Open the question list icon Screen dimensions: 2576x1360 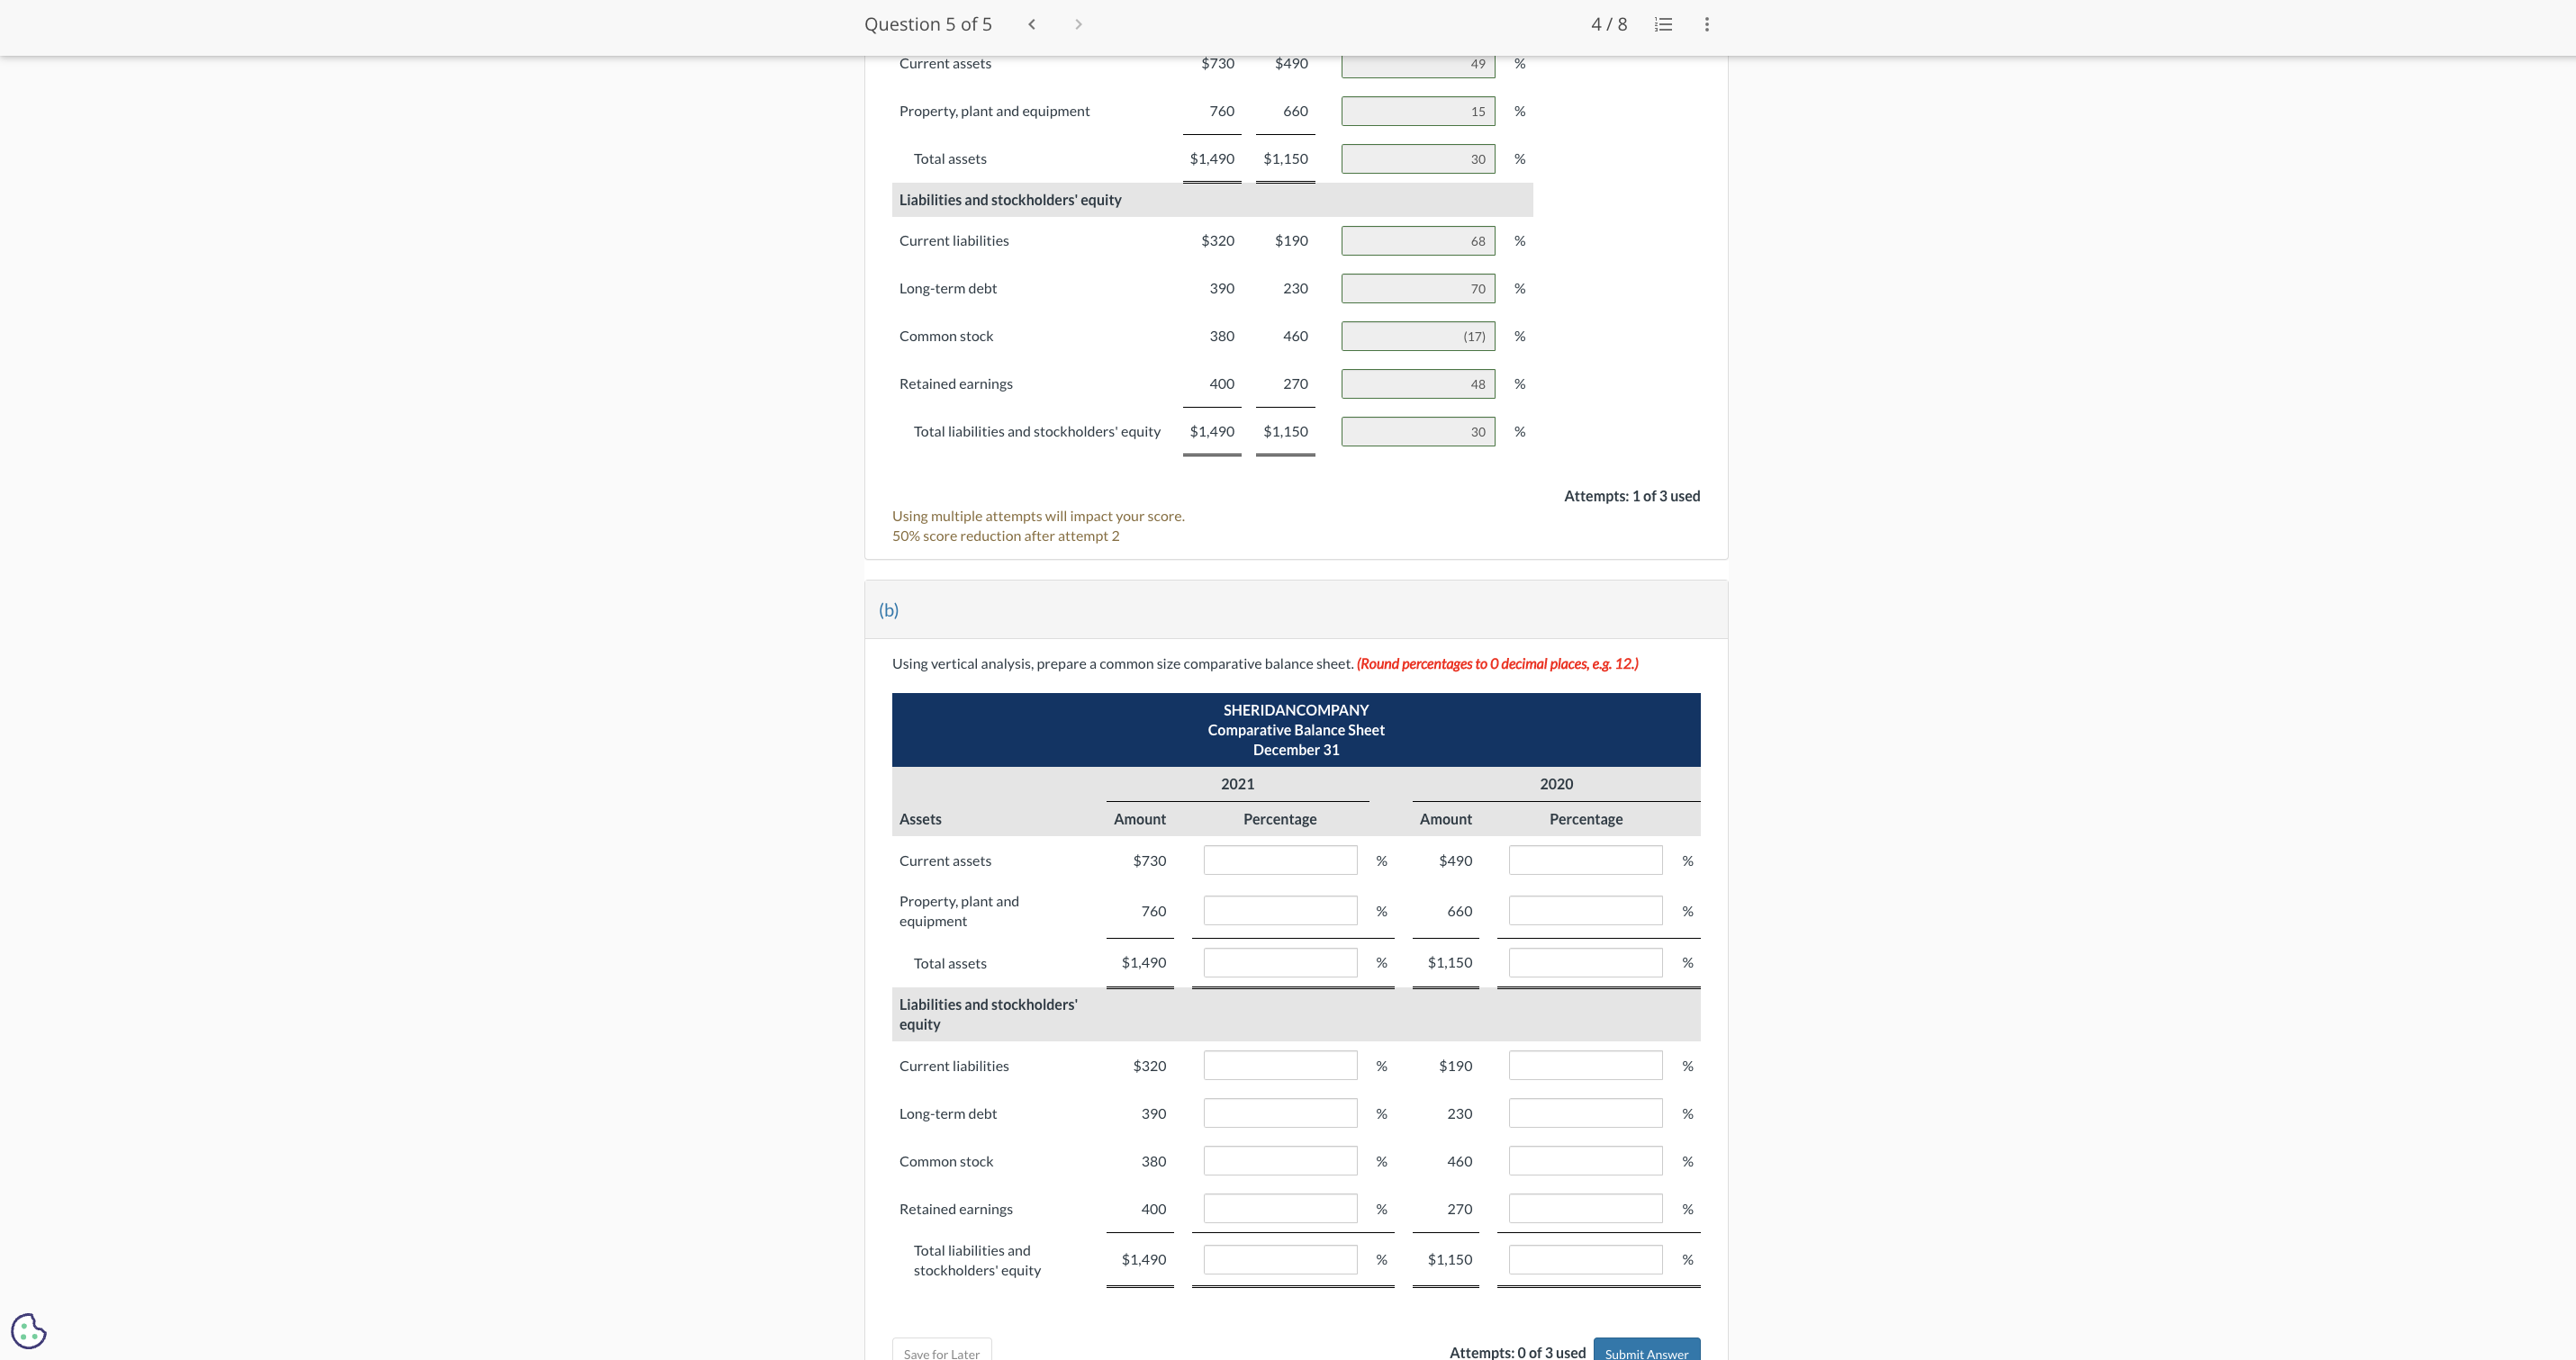click(x=1663, y=24)
